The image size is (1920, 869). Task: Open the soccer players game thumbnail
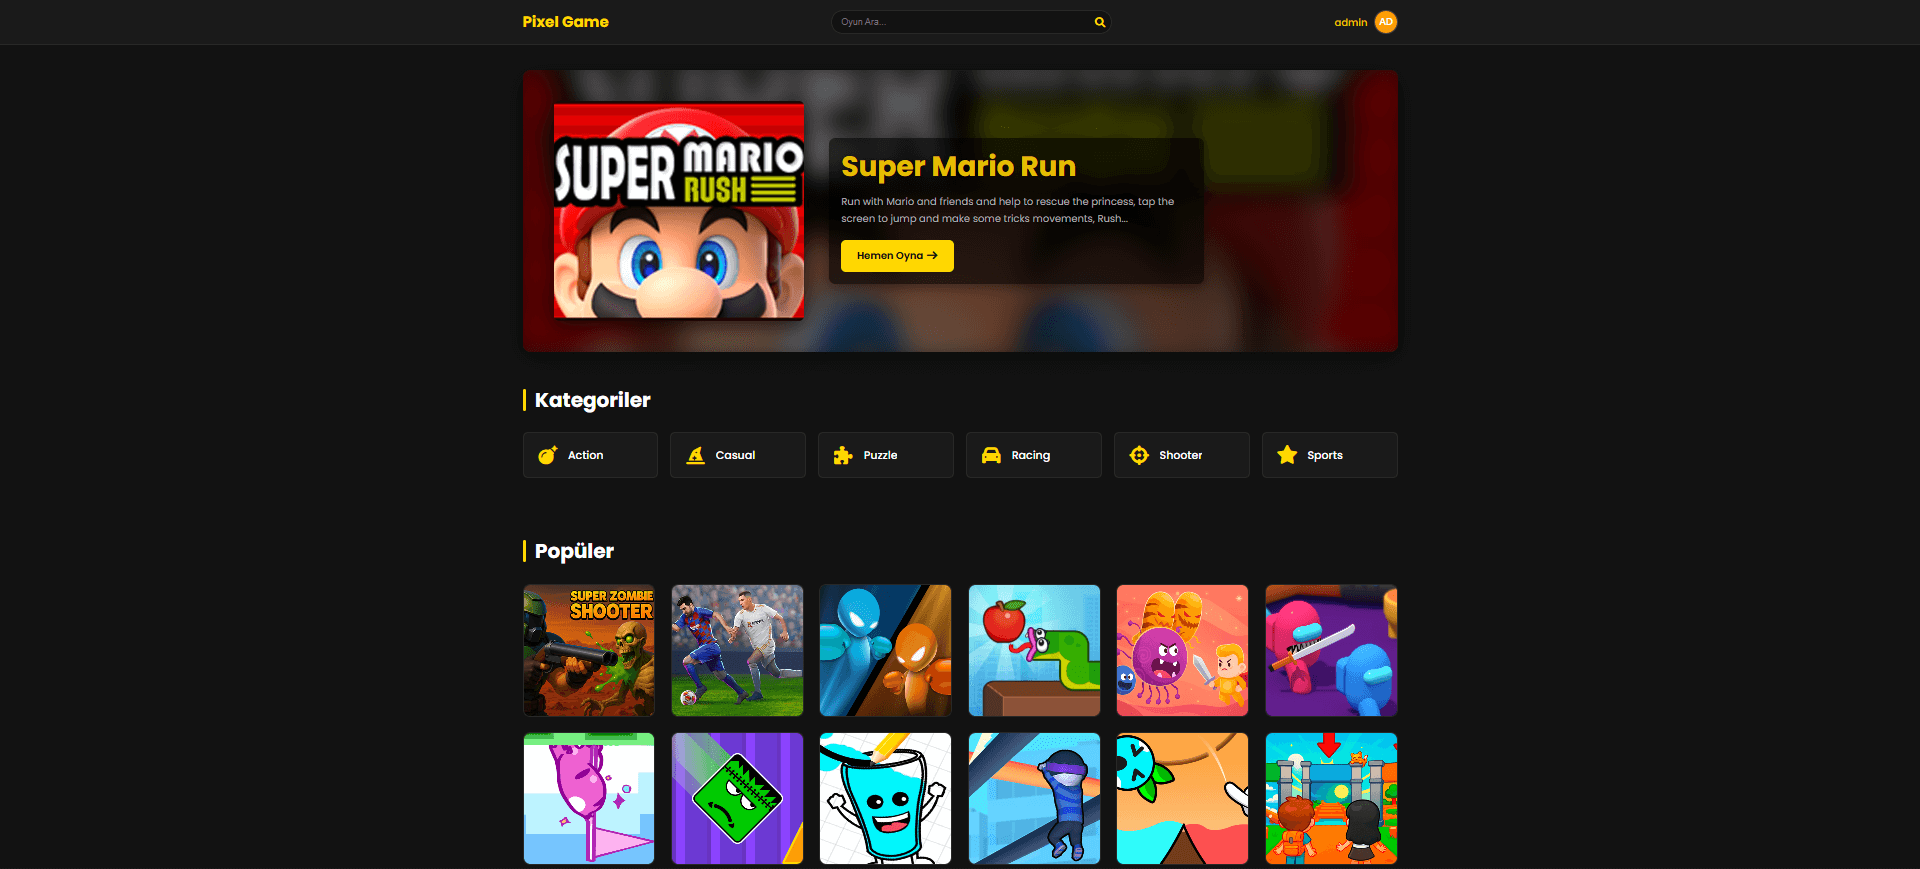737,651
